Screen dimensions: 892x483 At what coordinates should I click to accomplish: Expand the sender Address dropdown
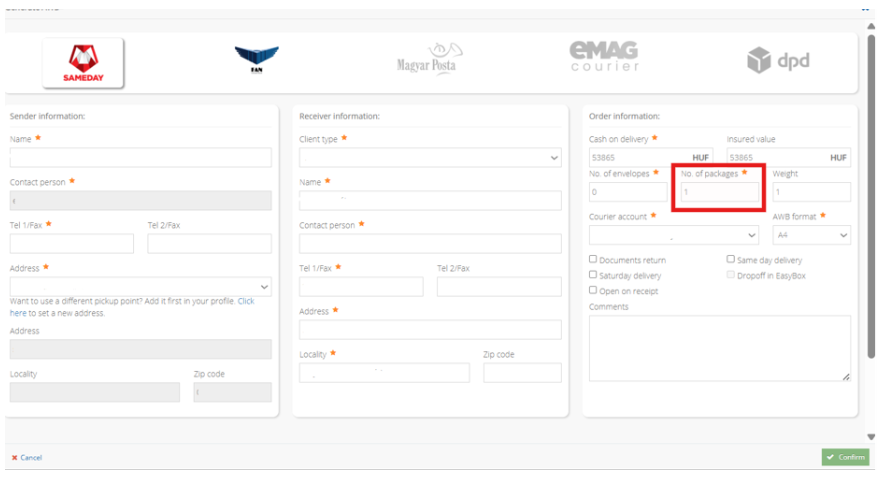pyautogui.click(x=140, y=287)
